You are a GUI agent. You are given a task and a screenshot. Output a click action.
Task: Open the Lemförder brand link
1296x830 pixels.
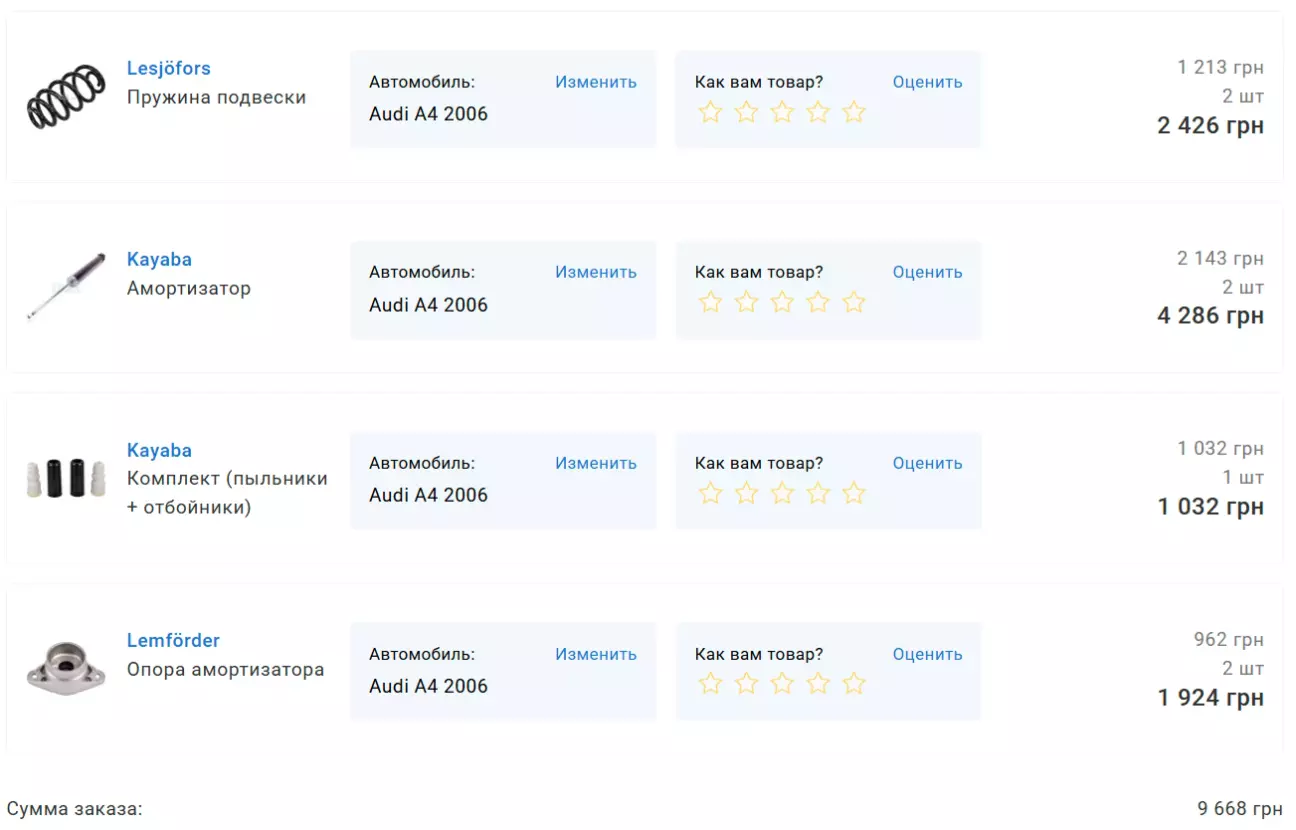(173, 641)
